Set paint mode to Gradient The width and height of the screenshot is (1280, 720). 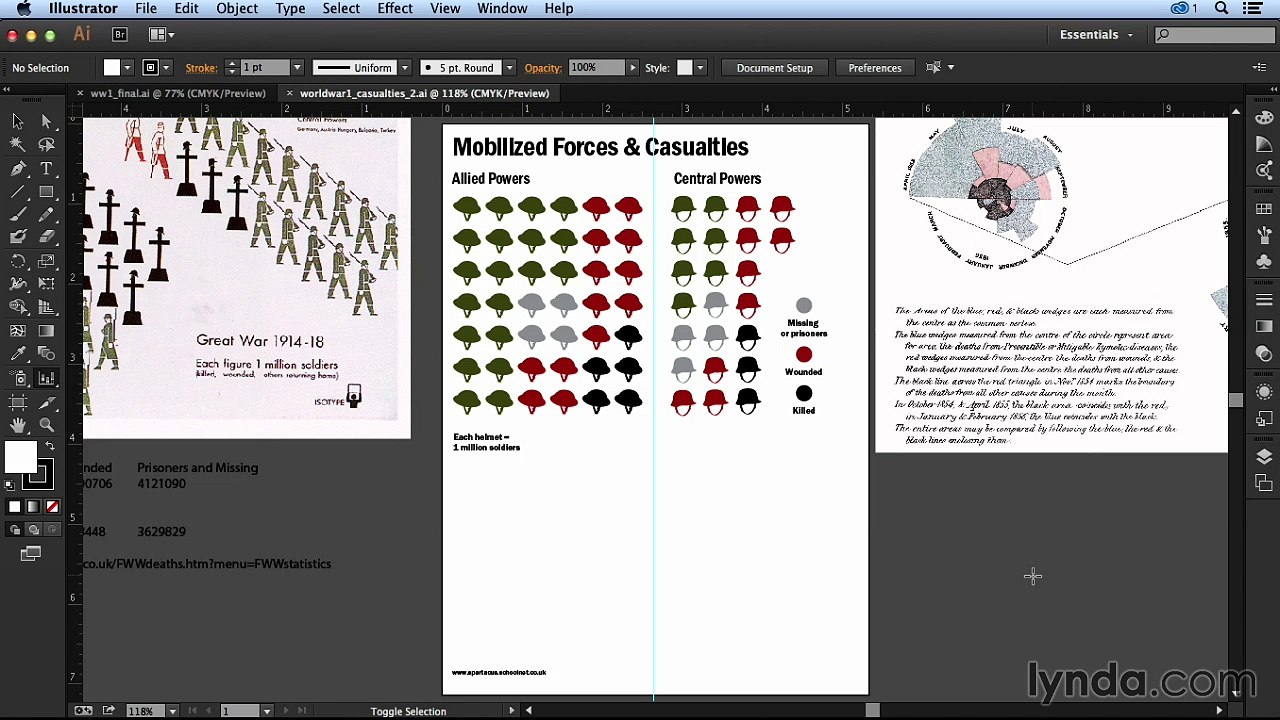(x=34, y=507)
